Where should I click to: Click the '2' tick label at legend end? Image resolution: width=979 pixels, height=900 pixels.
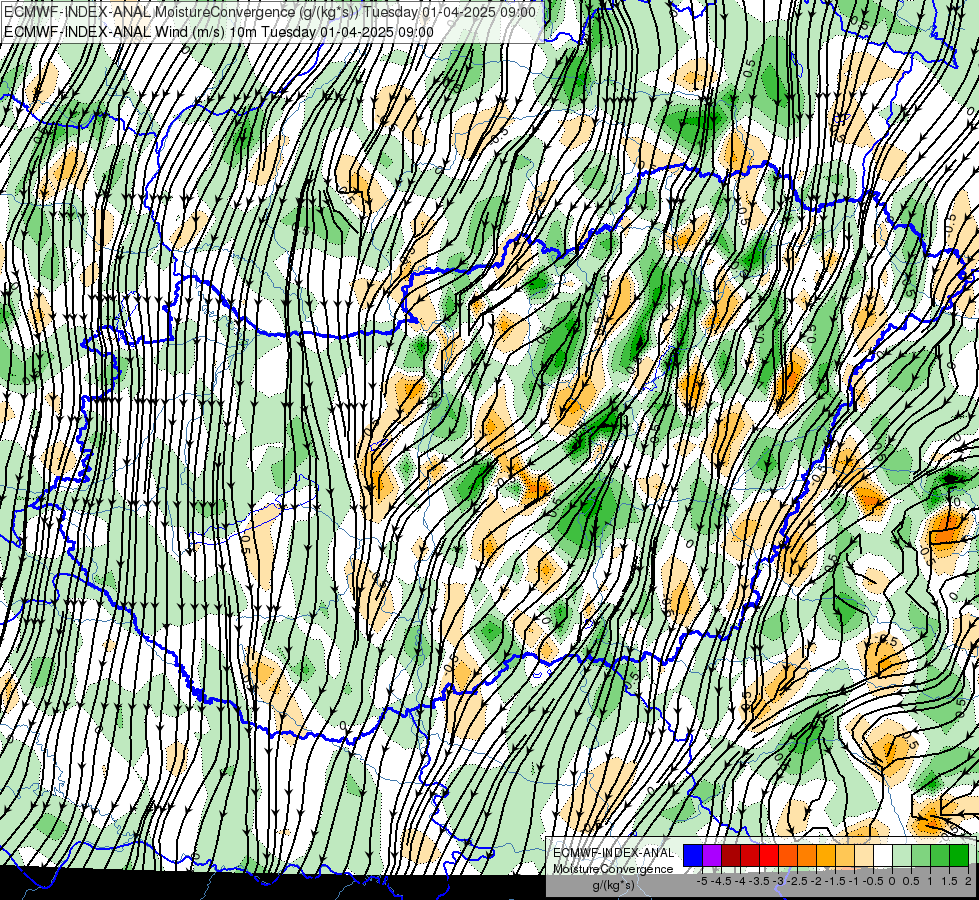coord(968,881)
